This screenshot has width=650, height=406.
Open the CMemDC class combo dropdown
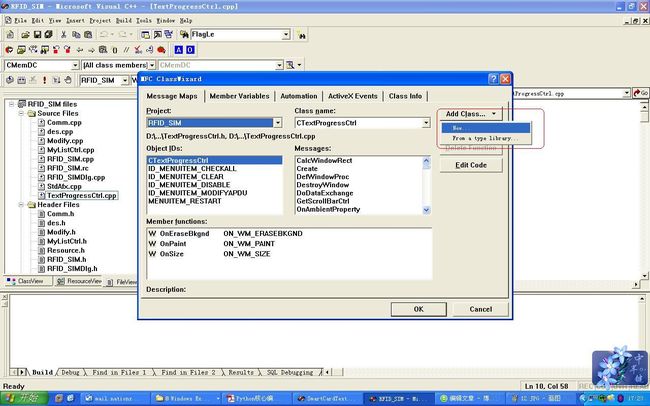pyautogui.click(x=75, y=65)
